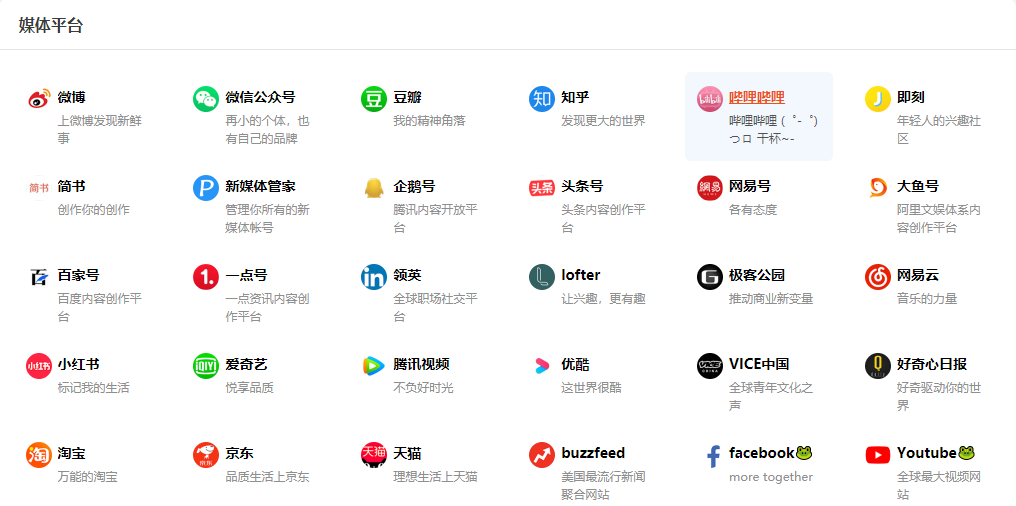Click the 优酷 title link
Screen dimensions: 1016x506
[575, 364]
